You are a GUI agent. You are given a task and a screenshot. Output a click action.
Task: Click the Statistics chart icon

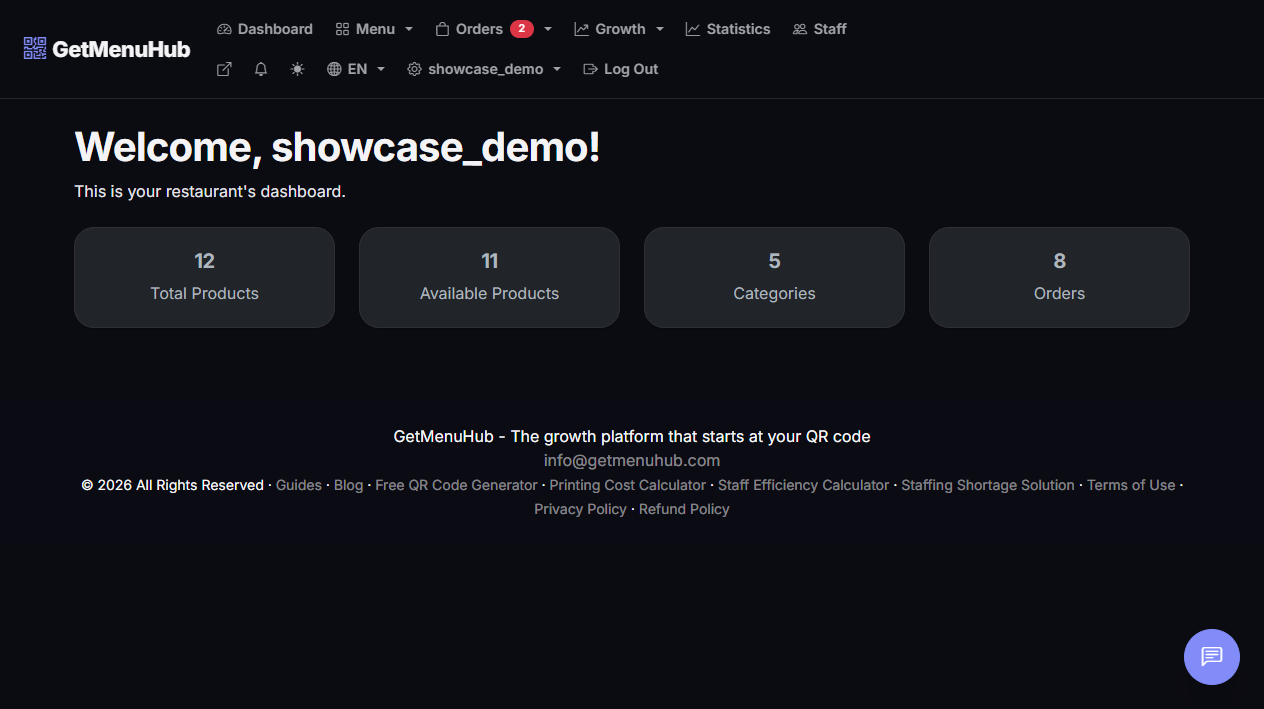click(693, 29)
